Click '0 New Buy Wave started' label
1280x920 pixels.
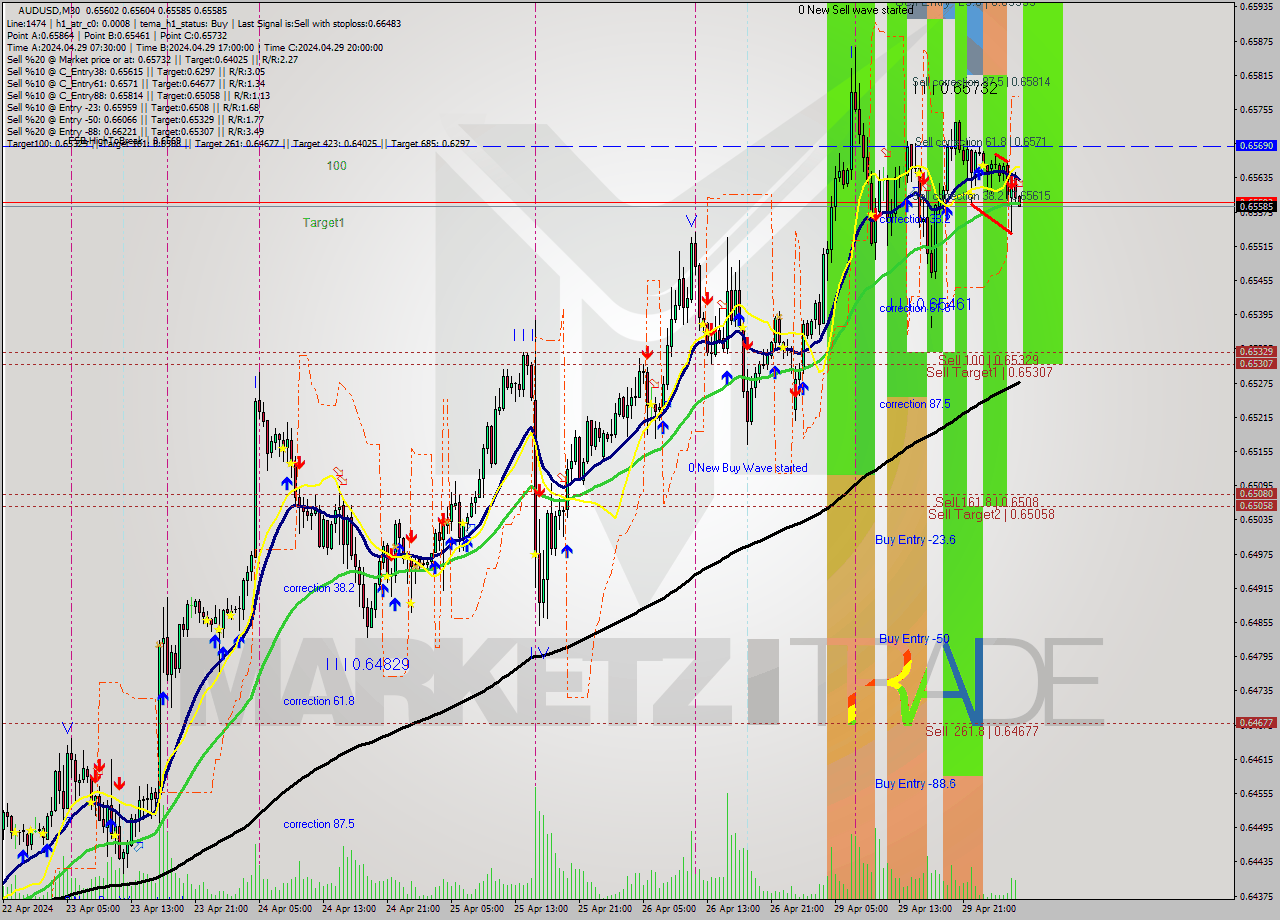[x=748, y=468]
